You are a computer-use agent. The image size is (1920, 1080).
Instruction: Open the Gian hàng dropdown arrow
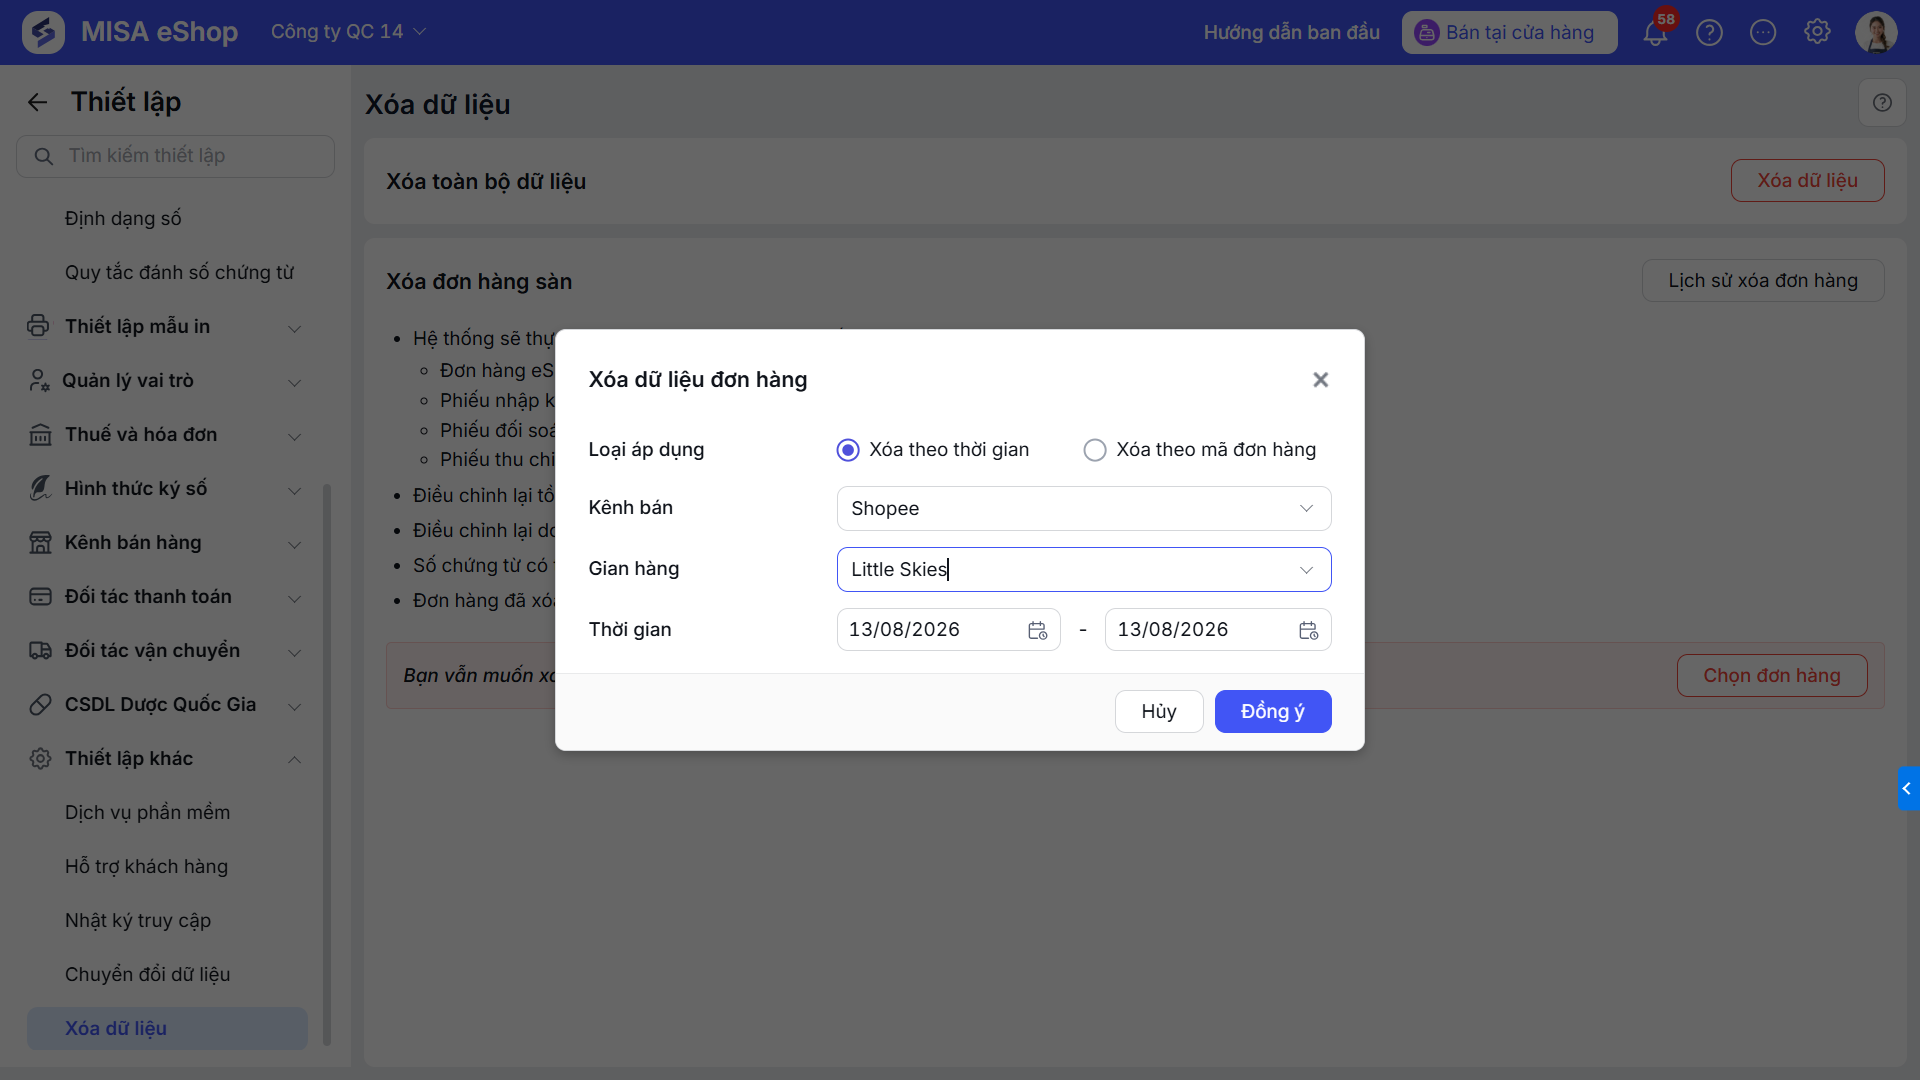tap(1306, 570)
